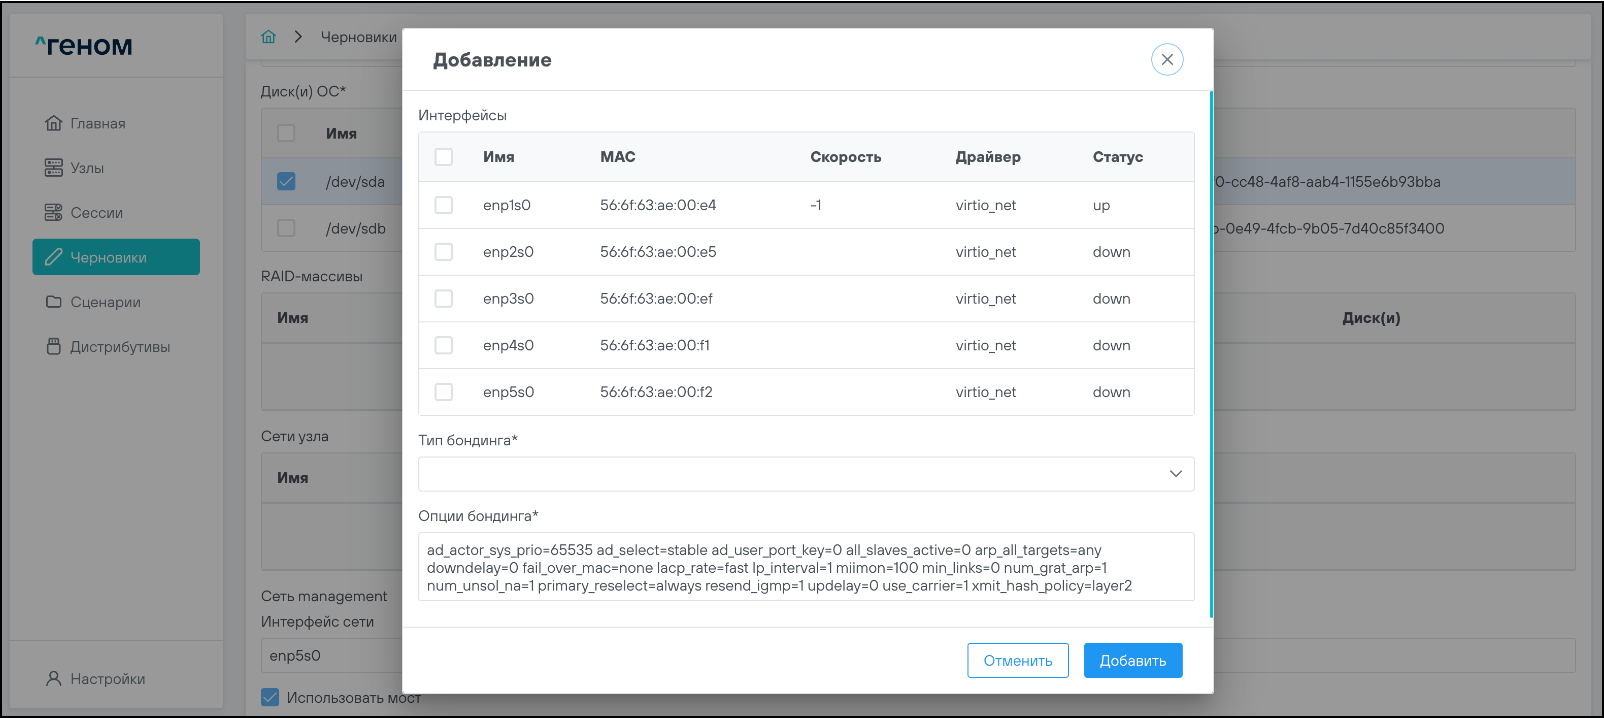
Task: Toggle the select-all interfaces header checkbox
Action: tap(444, 157)
